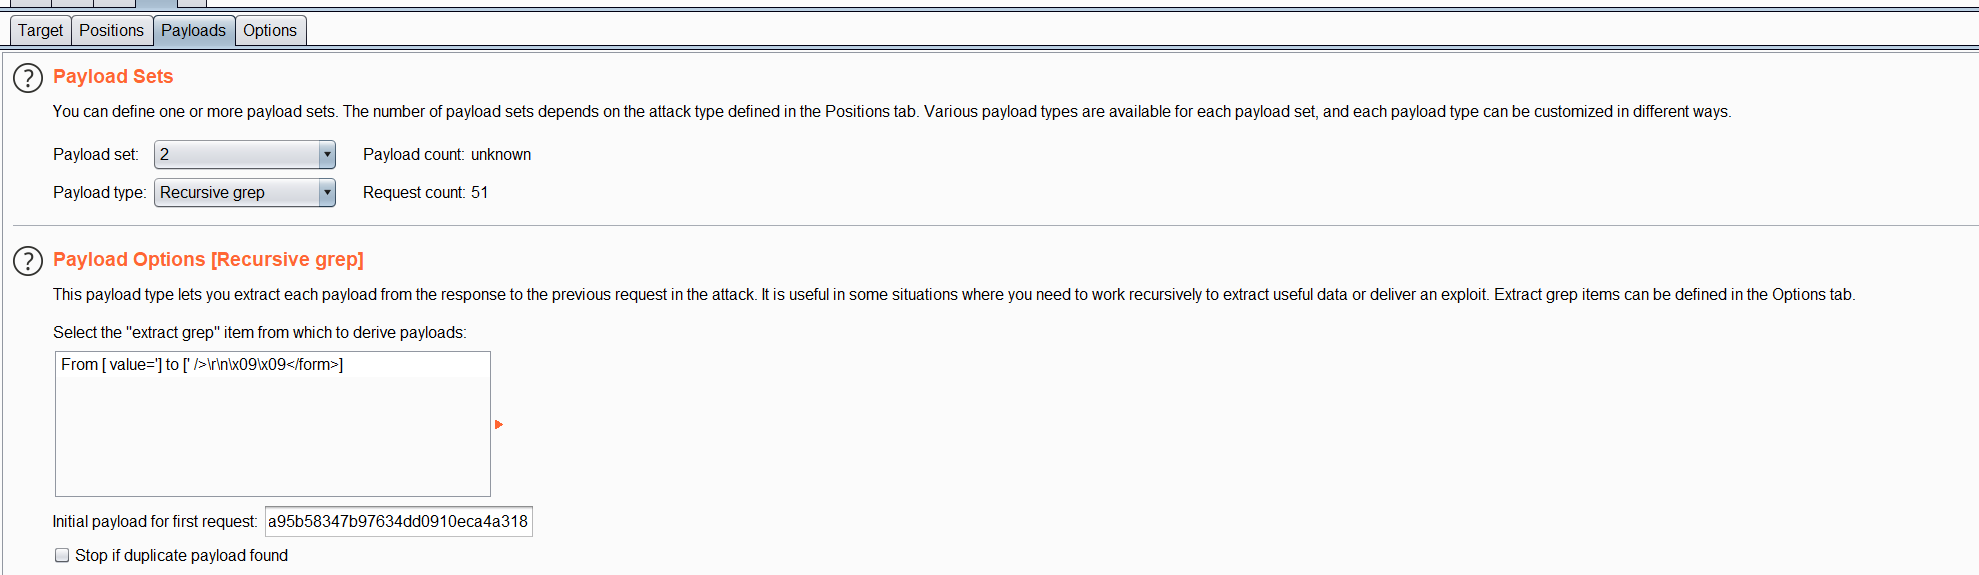
Task: Open the Payload type Recursive grep combo box
Action: point(245,193)
